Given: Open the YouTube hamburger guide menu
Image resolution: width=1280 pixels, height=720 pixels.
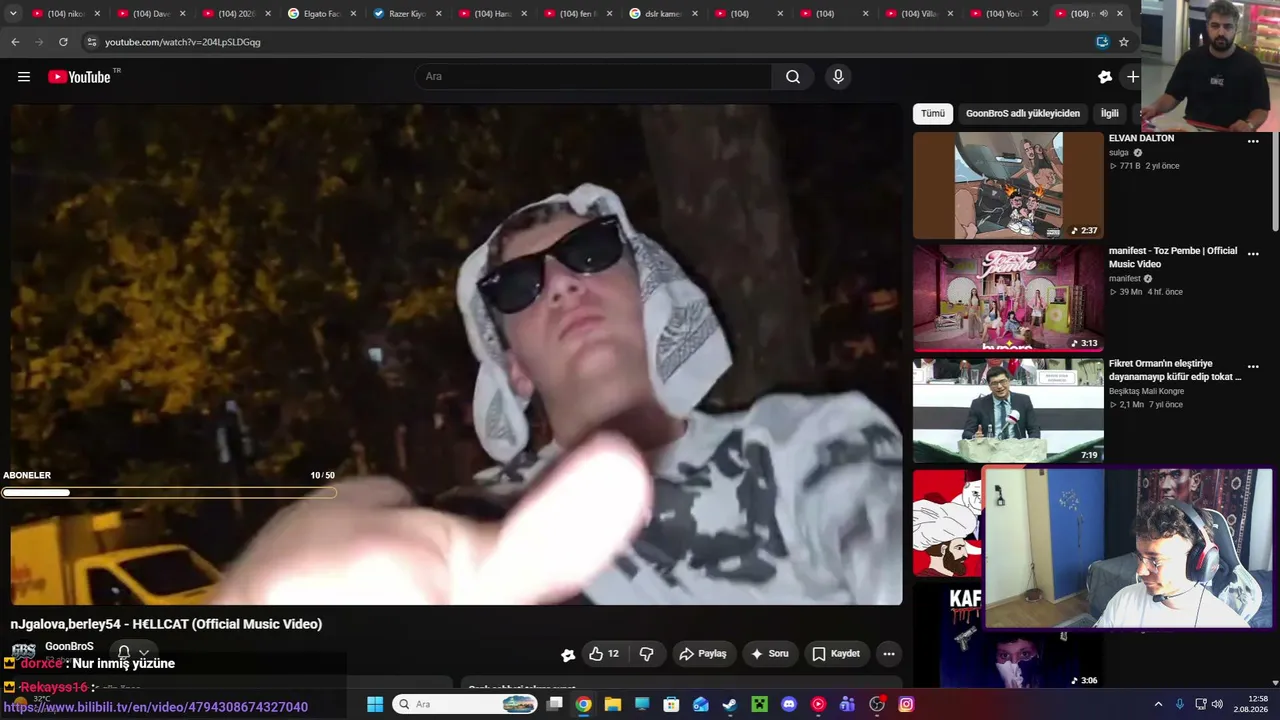Looking at the screenshot, I should point(24,77).
